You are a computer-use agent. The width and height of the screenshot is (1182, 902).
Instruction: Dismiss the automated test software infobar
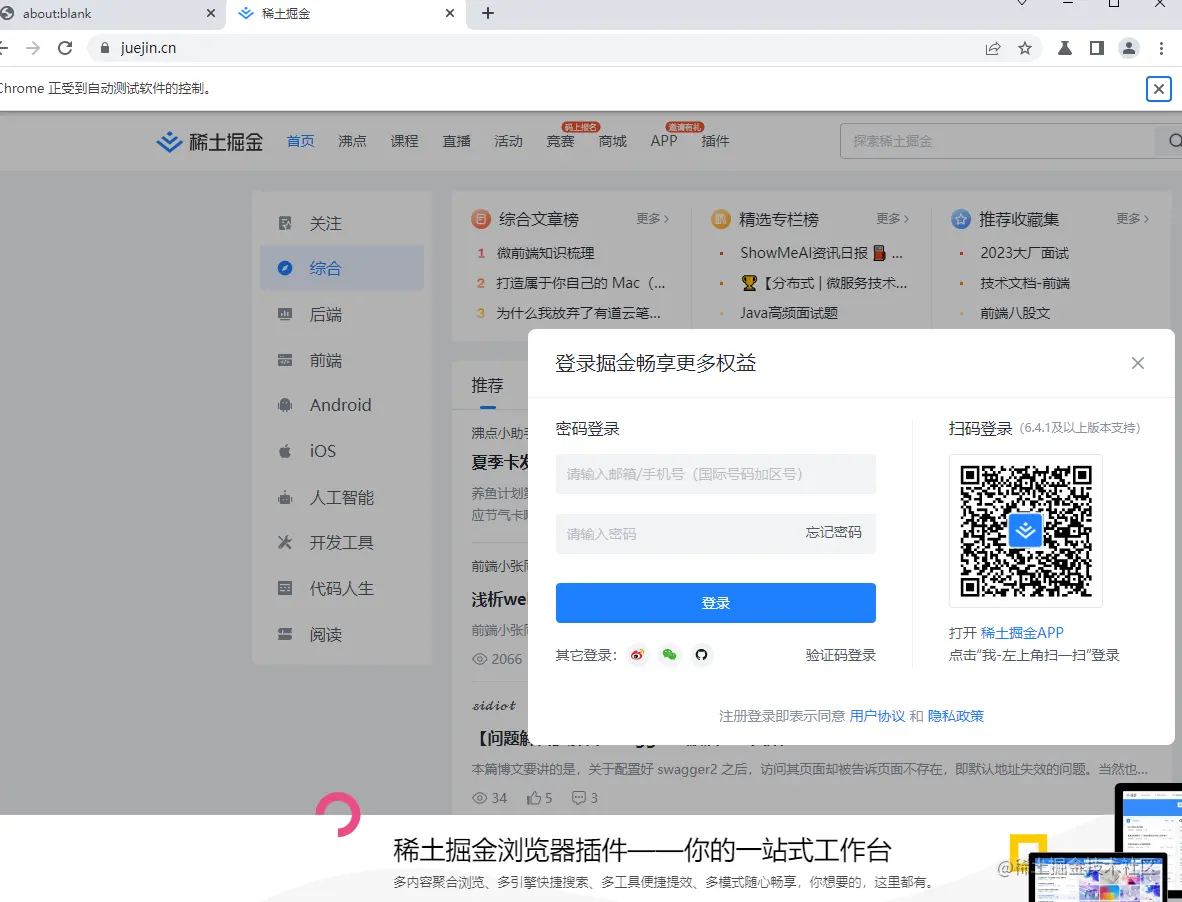[x=1159, y=89]
